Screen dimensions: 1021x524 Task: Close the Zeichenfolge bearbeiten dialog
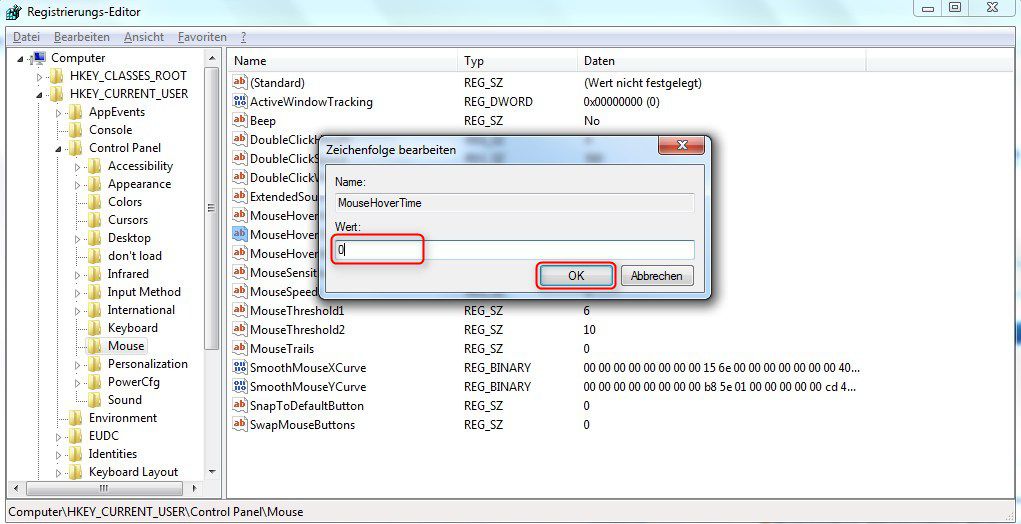click(x=681, y=145)
